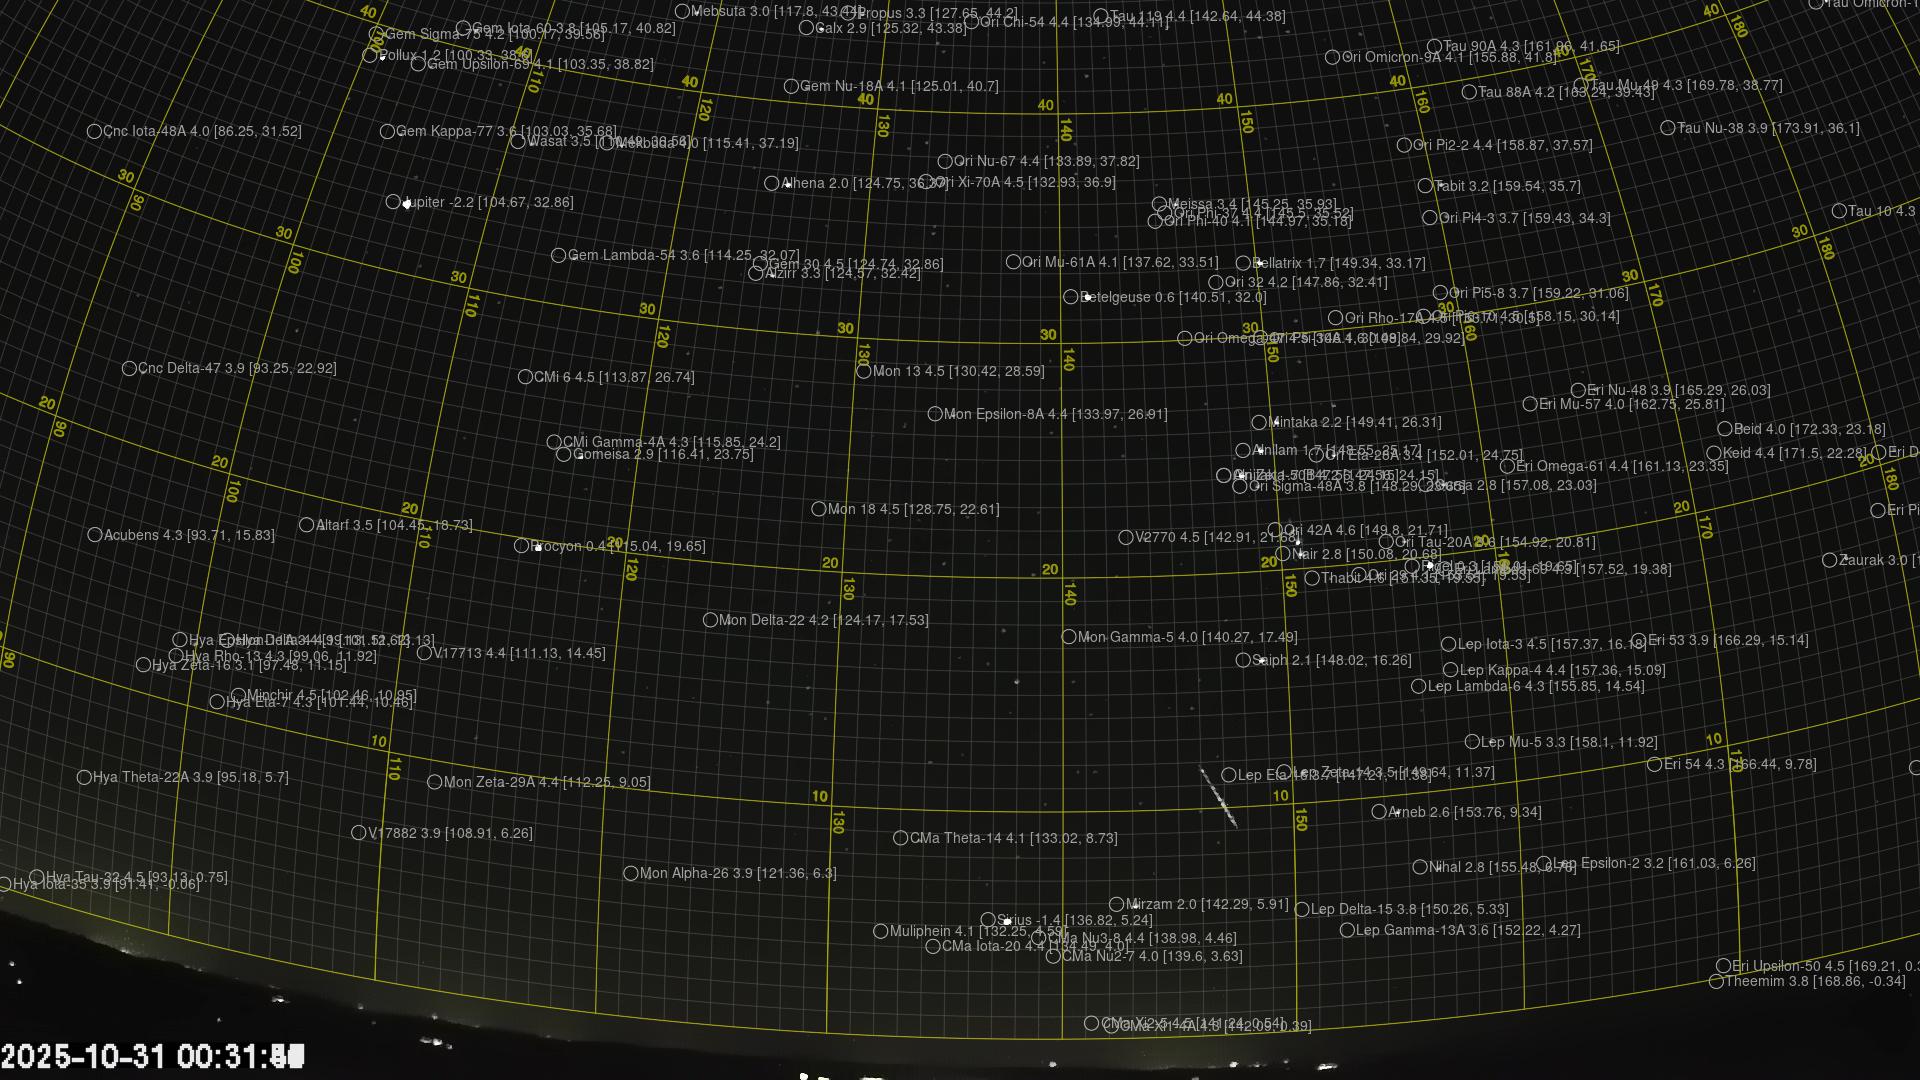Select the Pollux star marker circle

tap(369, 56)
